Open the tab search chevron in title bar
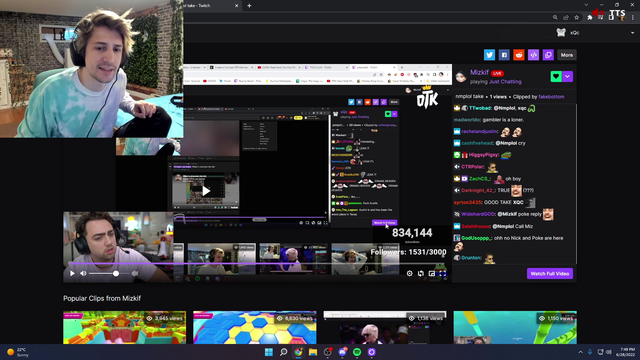 [x=586, y=5]
